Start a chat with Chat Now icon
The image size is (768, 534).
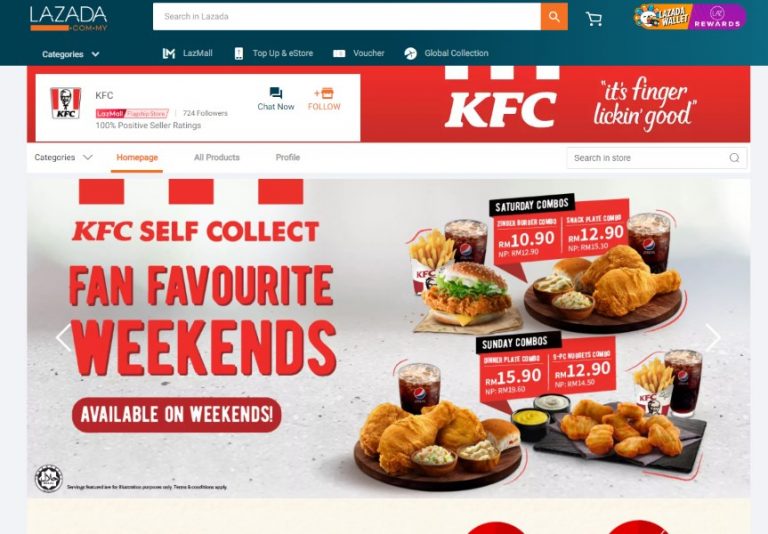click(x=276, y=93)
